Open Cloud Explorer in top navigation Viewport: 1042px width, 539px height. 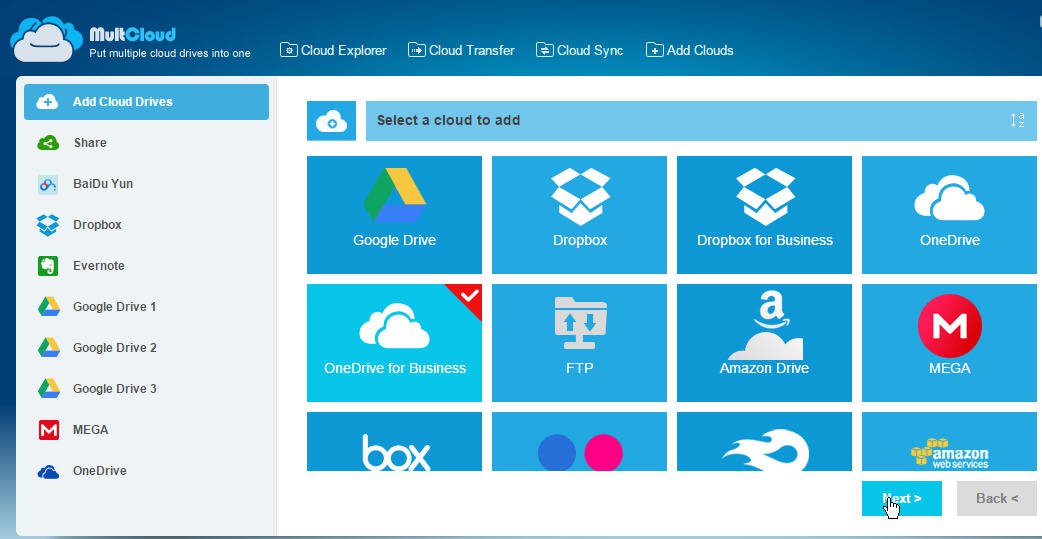tap(334, 50)
